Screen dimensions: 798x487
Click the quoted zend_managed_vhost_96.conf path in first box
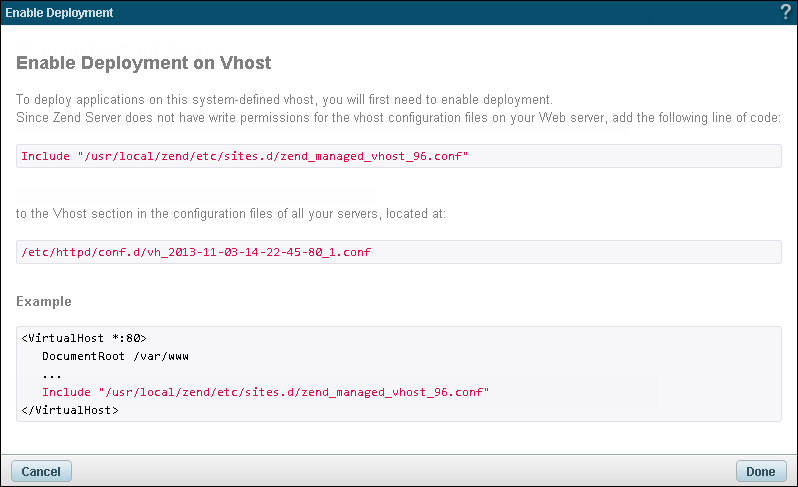tap(273, 156)
